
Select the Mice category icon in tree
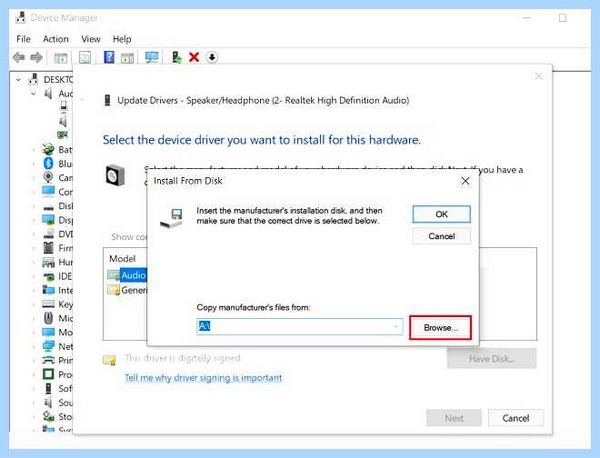[x=48, y=318]
